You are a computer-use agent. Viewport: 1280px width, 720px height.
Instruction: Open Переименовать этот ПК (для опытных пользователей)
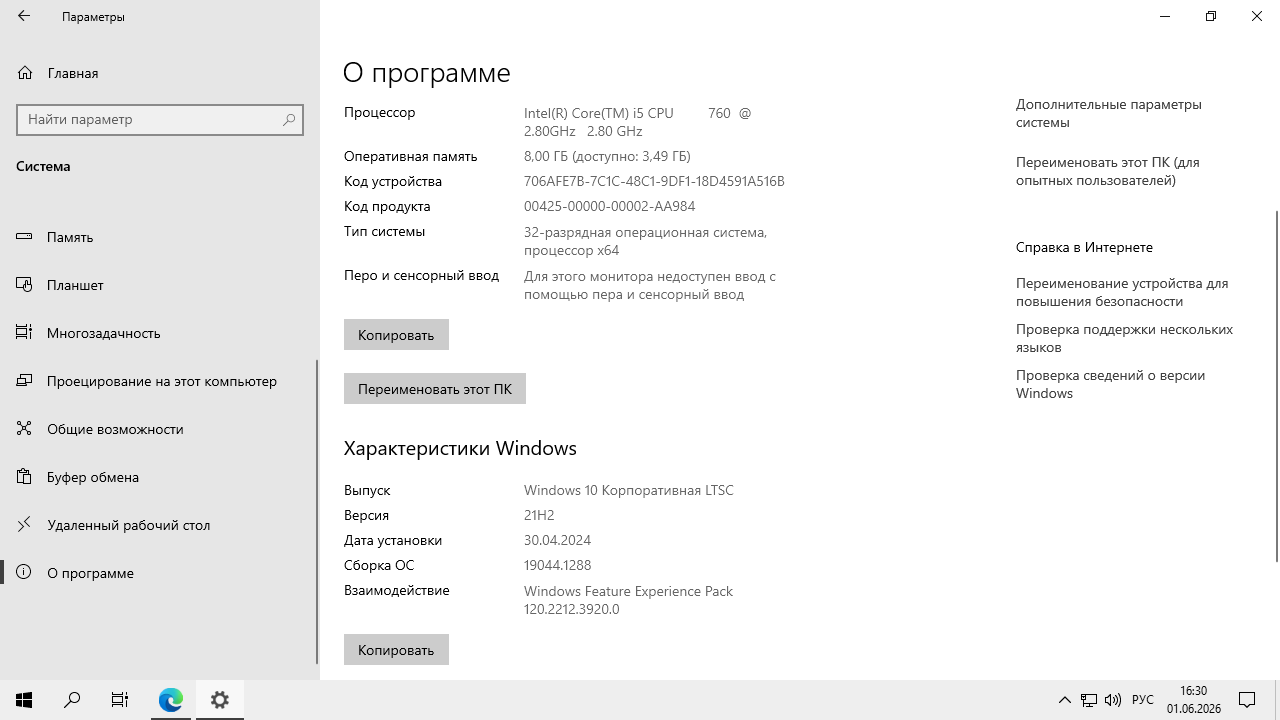pyautogui.click(x=1108, y=171)
